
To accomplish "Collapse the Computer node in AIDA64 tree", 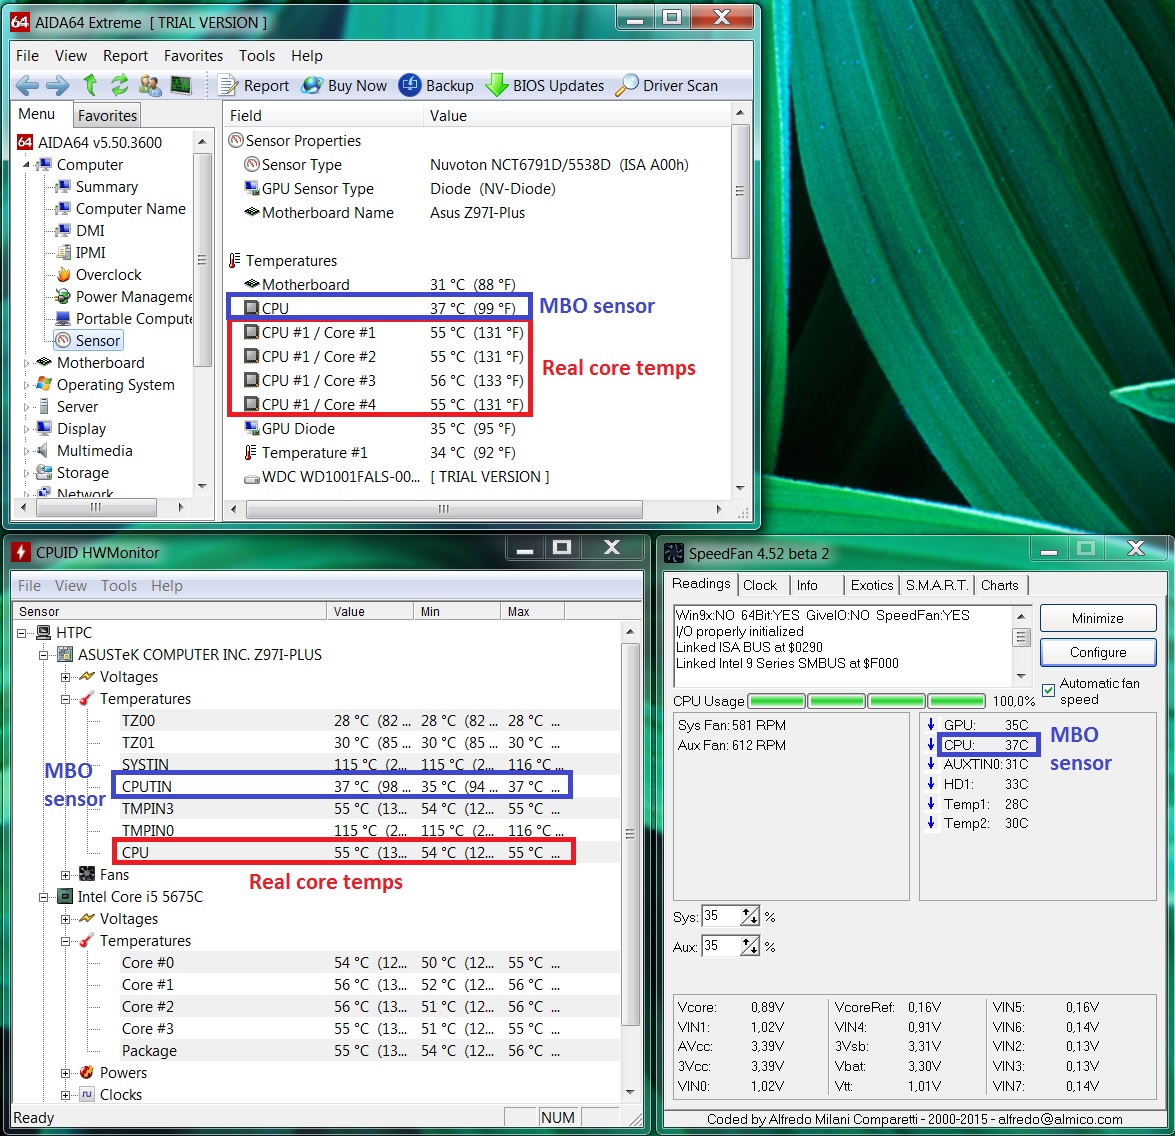I will [x=26, y=165].
